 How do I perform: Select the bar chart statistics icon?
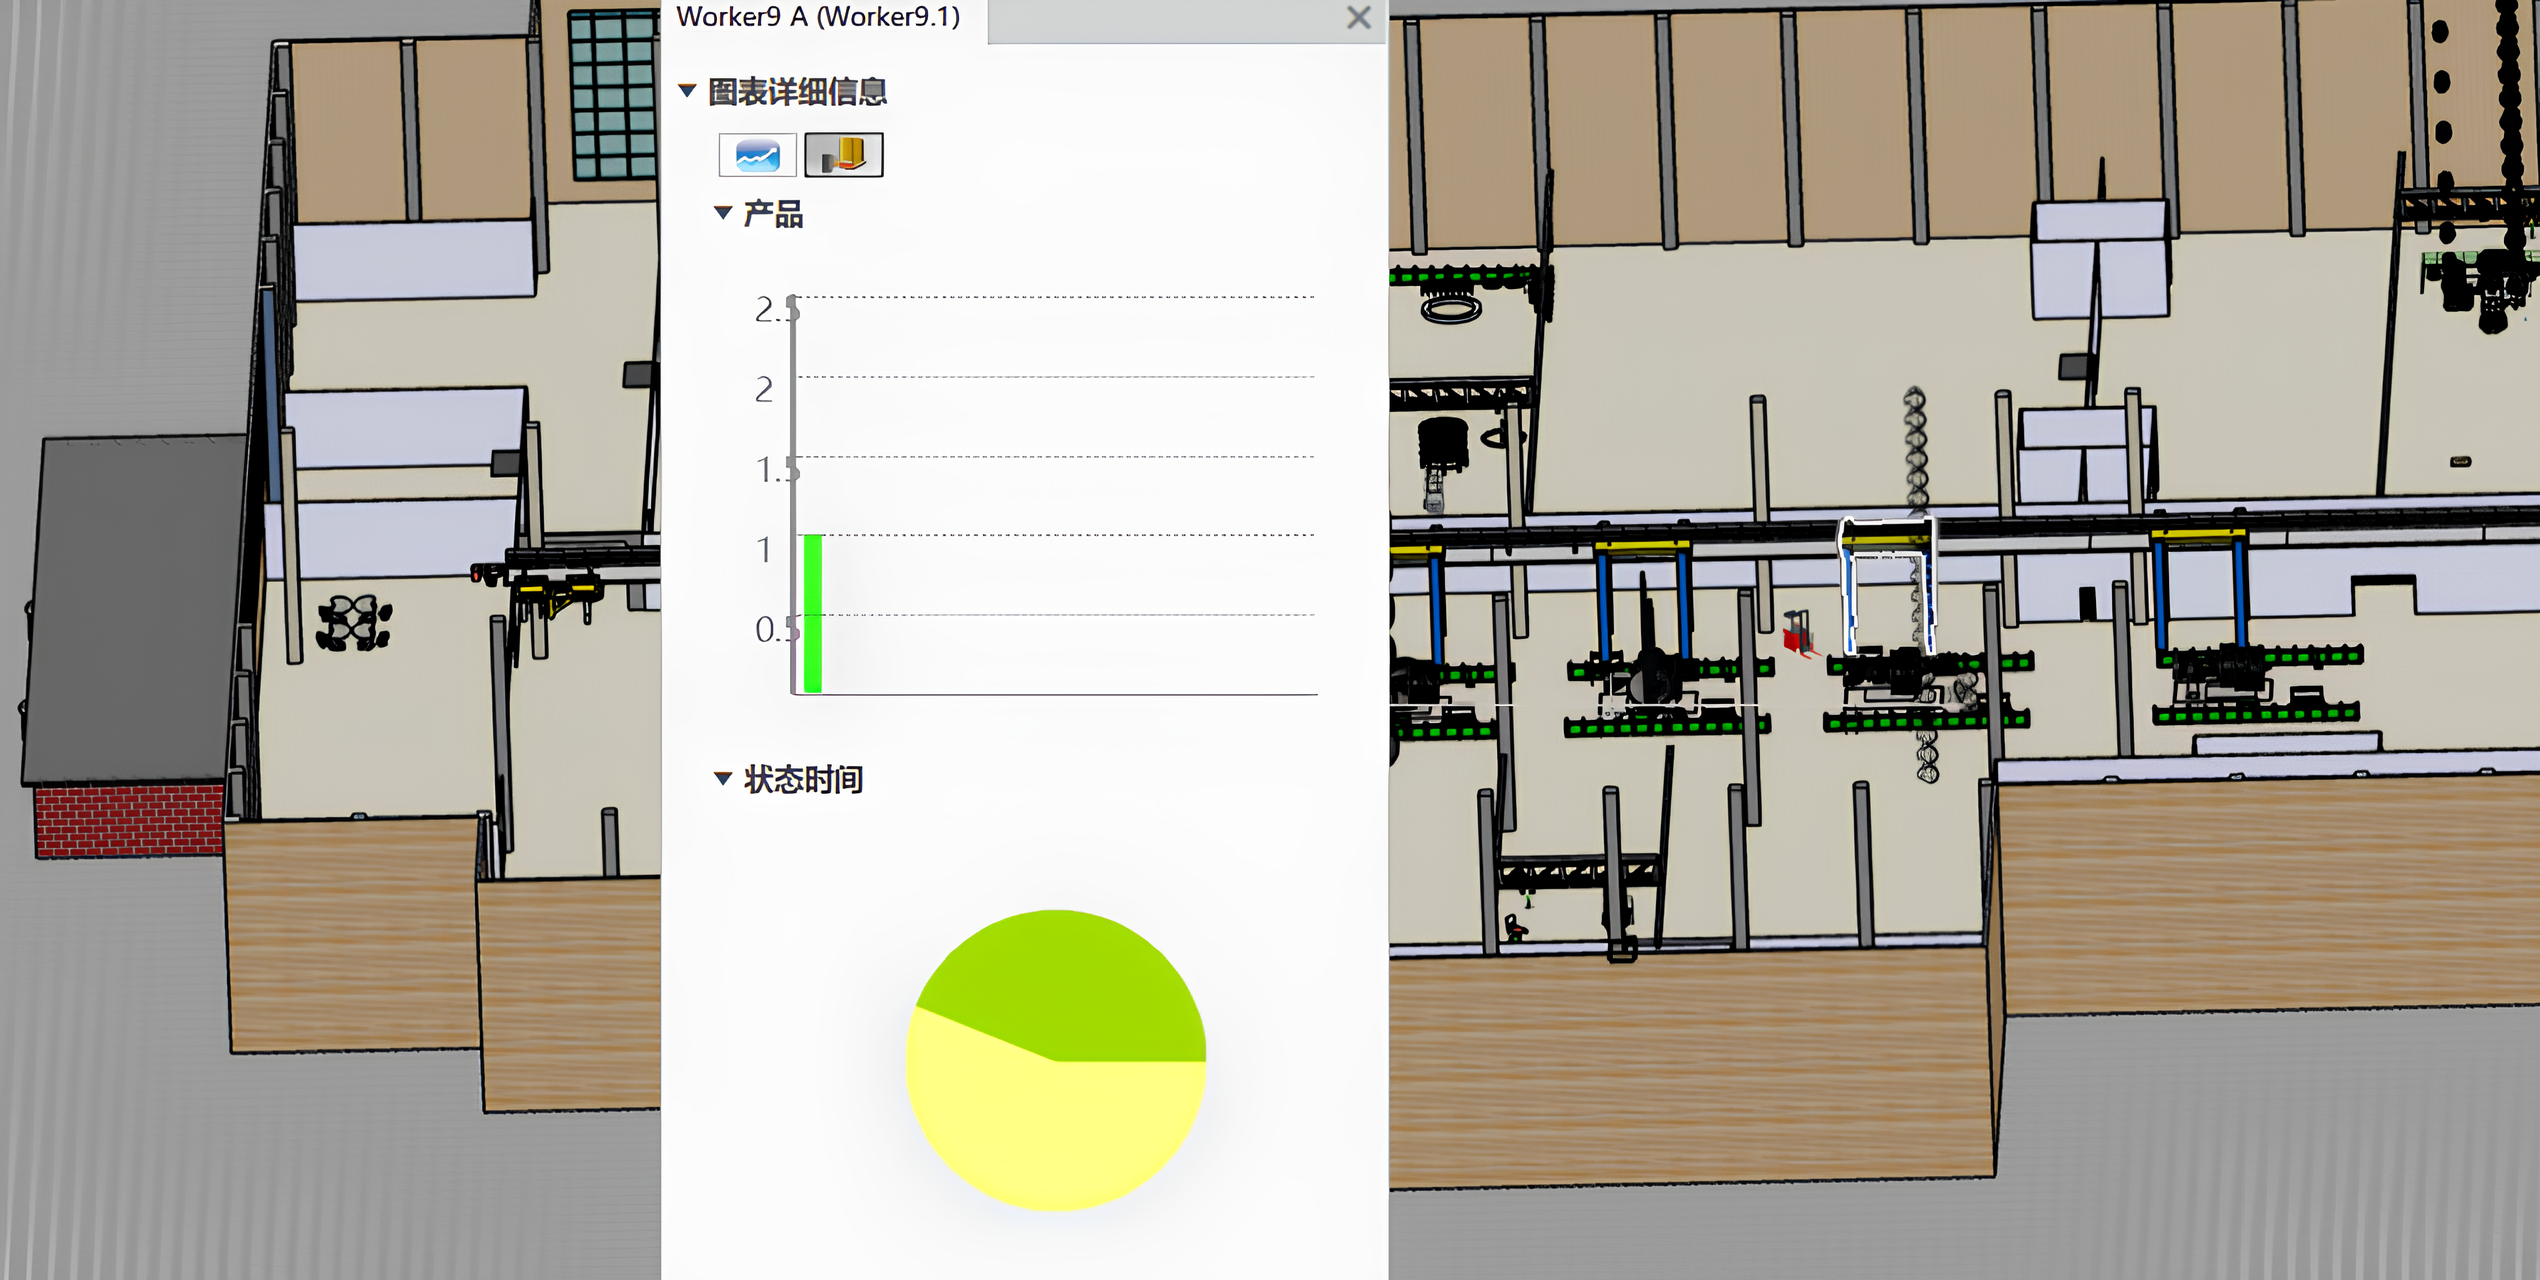tap(843, 155)
